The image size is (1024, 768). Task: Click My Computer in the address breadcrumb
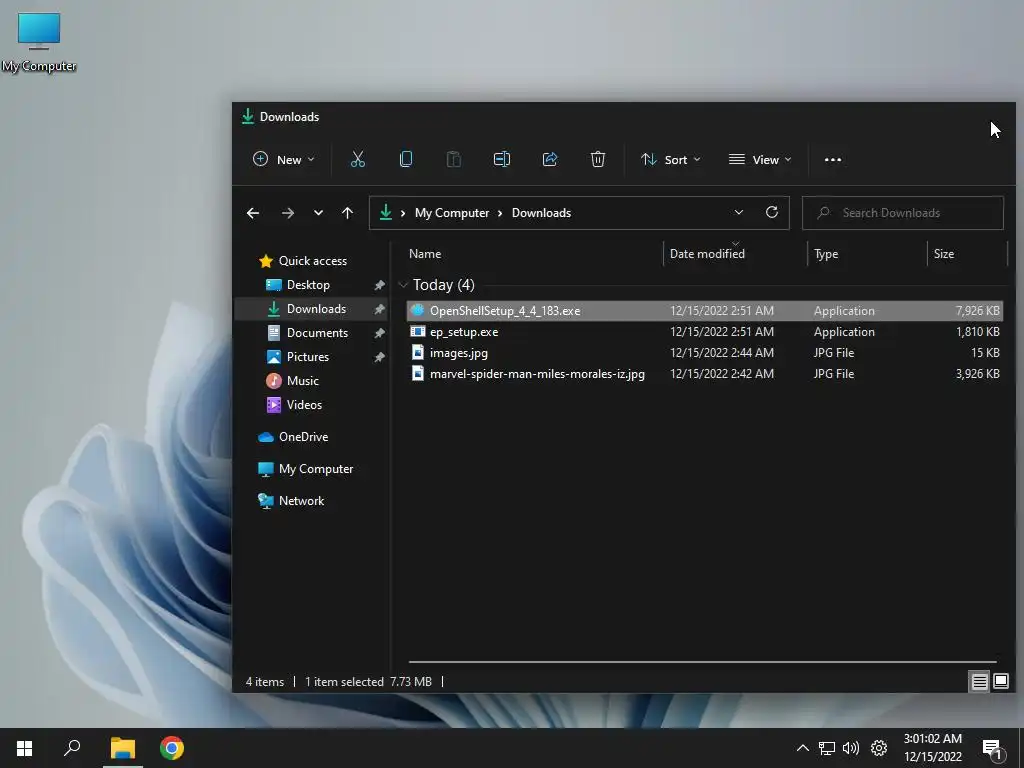452,213
